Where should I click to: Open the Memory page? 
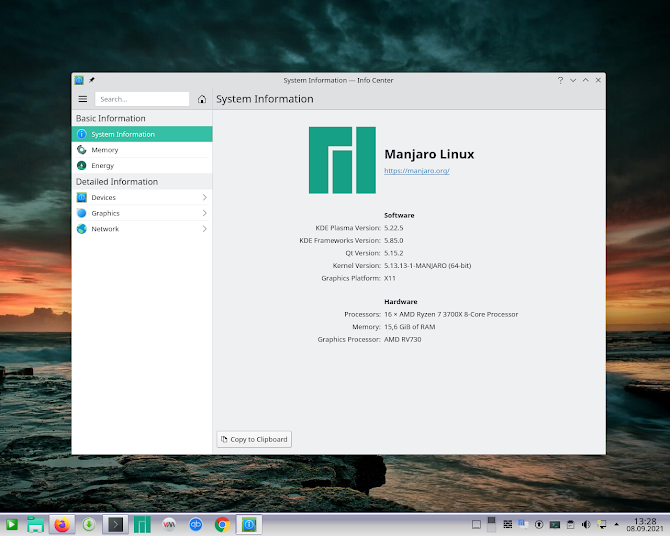pyautogui.click(x=142, y=150)
